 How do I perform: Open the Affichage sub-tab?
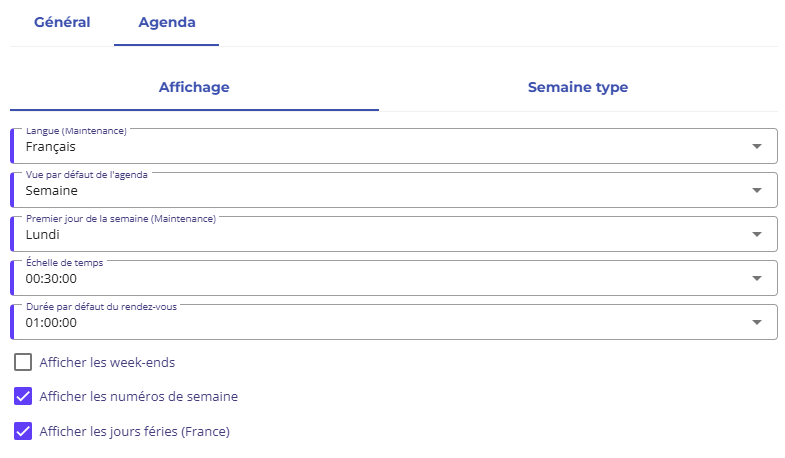tap(194, 87)
